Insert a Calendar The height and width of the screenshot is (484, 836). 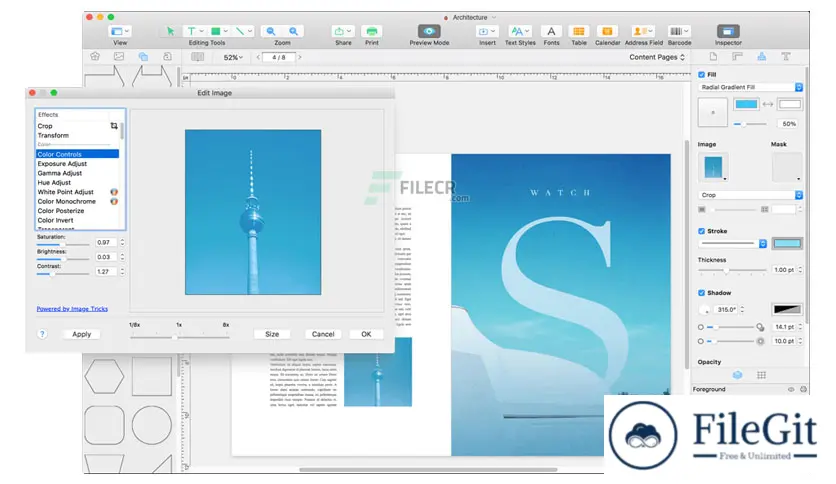click(607, 31)
